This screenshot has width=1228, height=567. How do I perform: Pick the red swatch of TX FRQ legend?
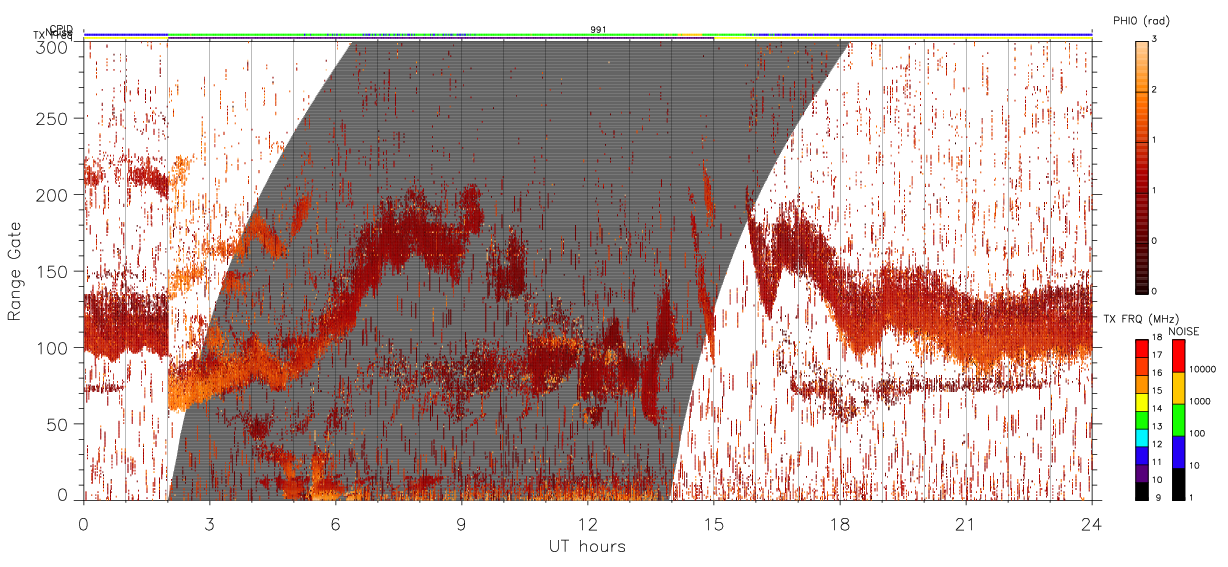click(1142, 348)
